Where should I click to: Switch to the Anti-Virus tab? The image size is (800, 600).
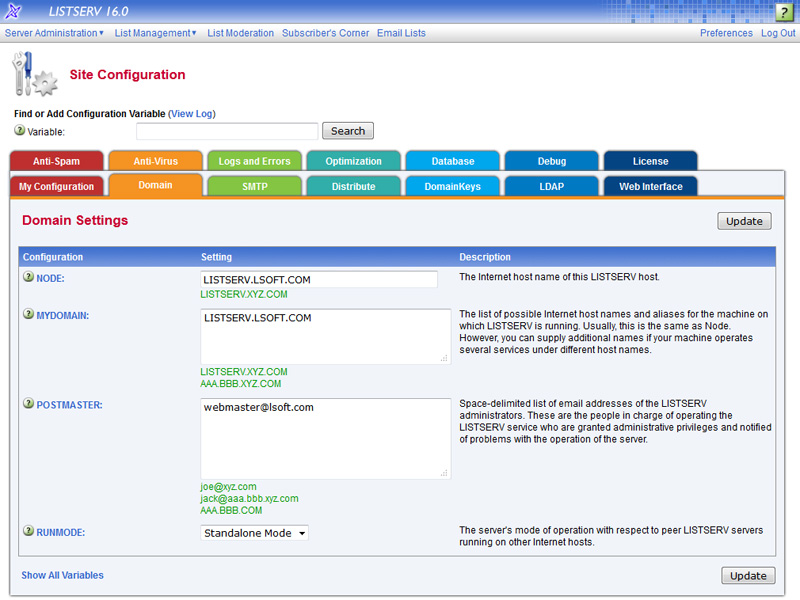tap(156, 161)
